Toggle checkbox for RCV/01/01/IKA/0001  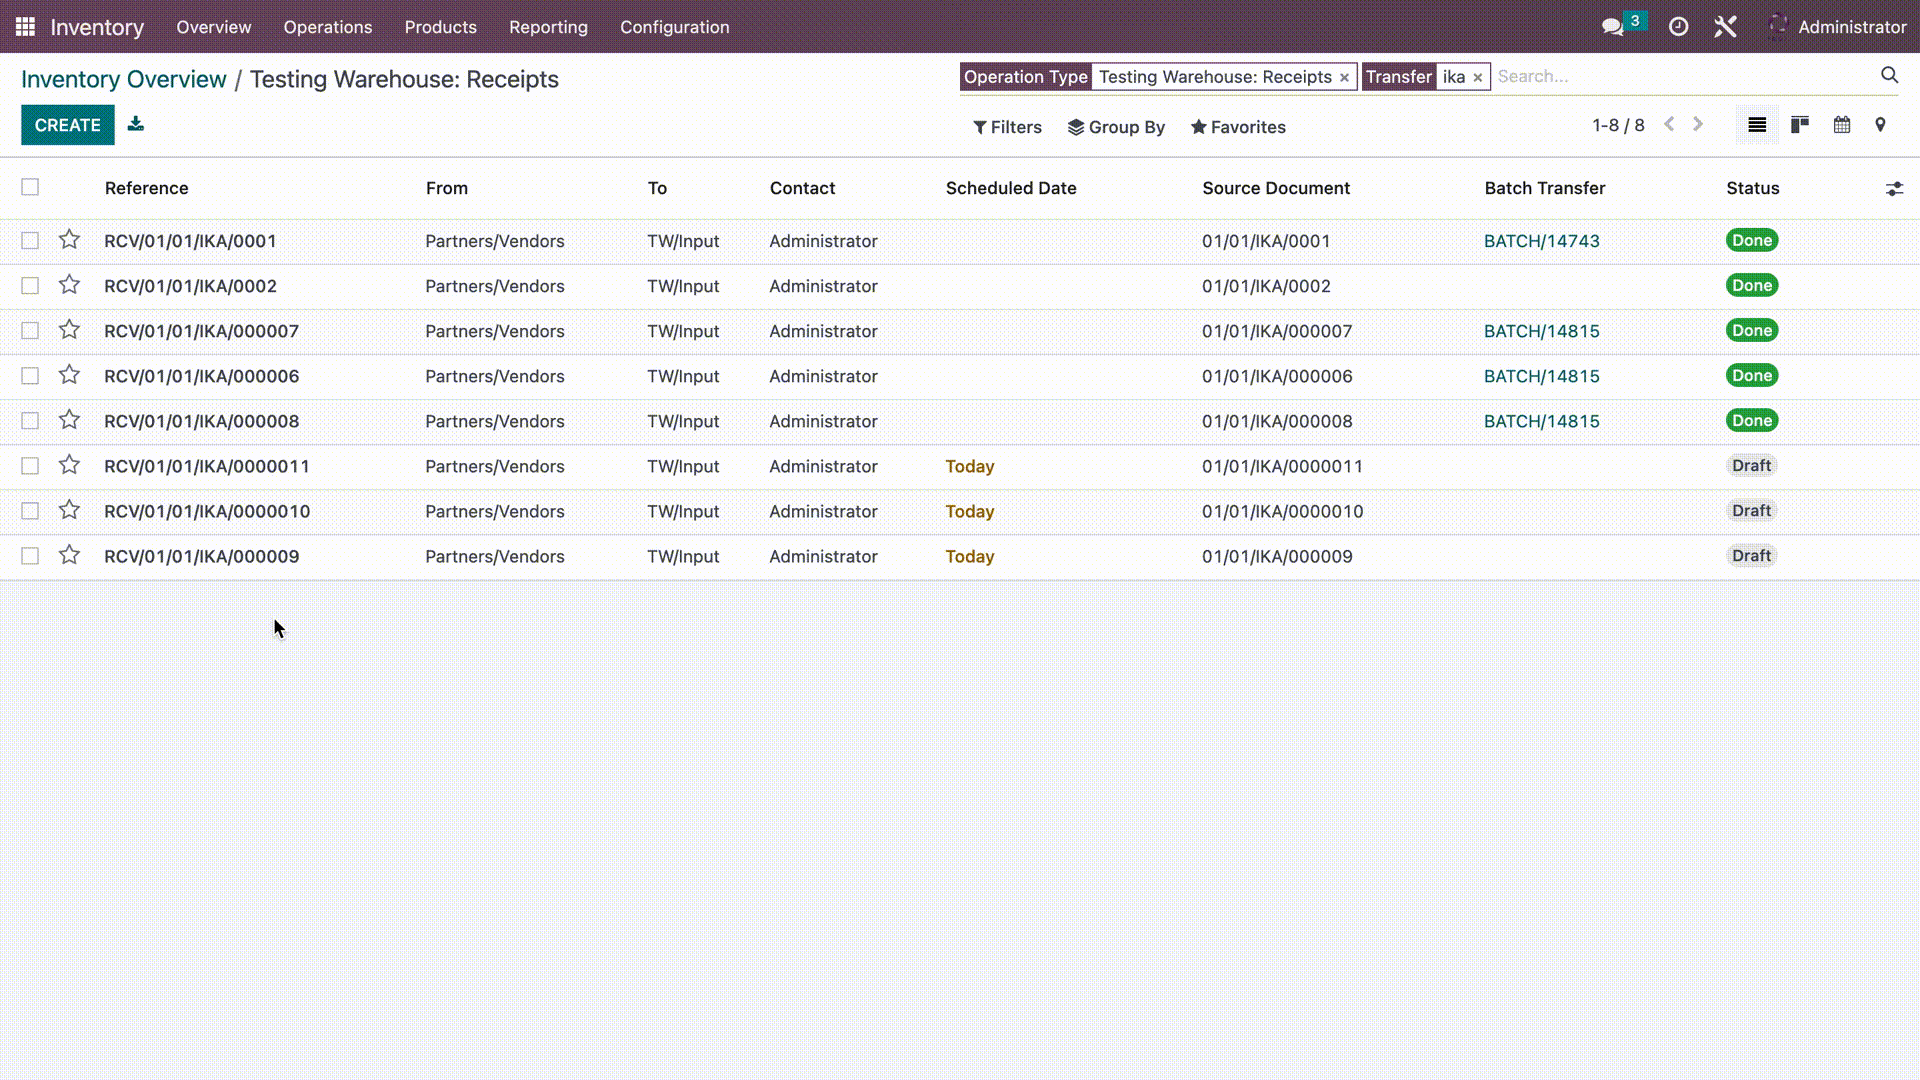point(30,240)
